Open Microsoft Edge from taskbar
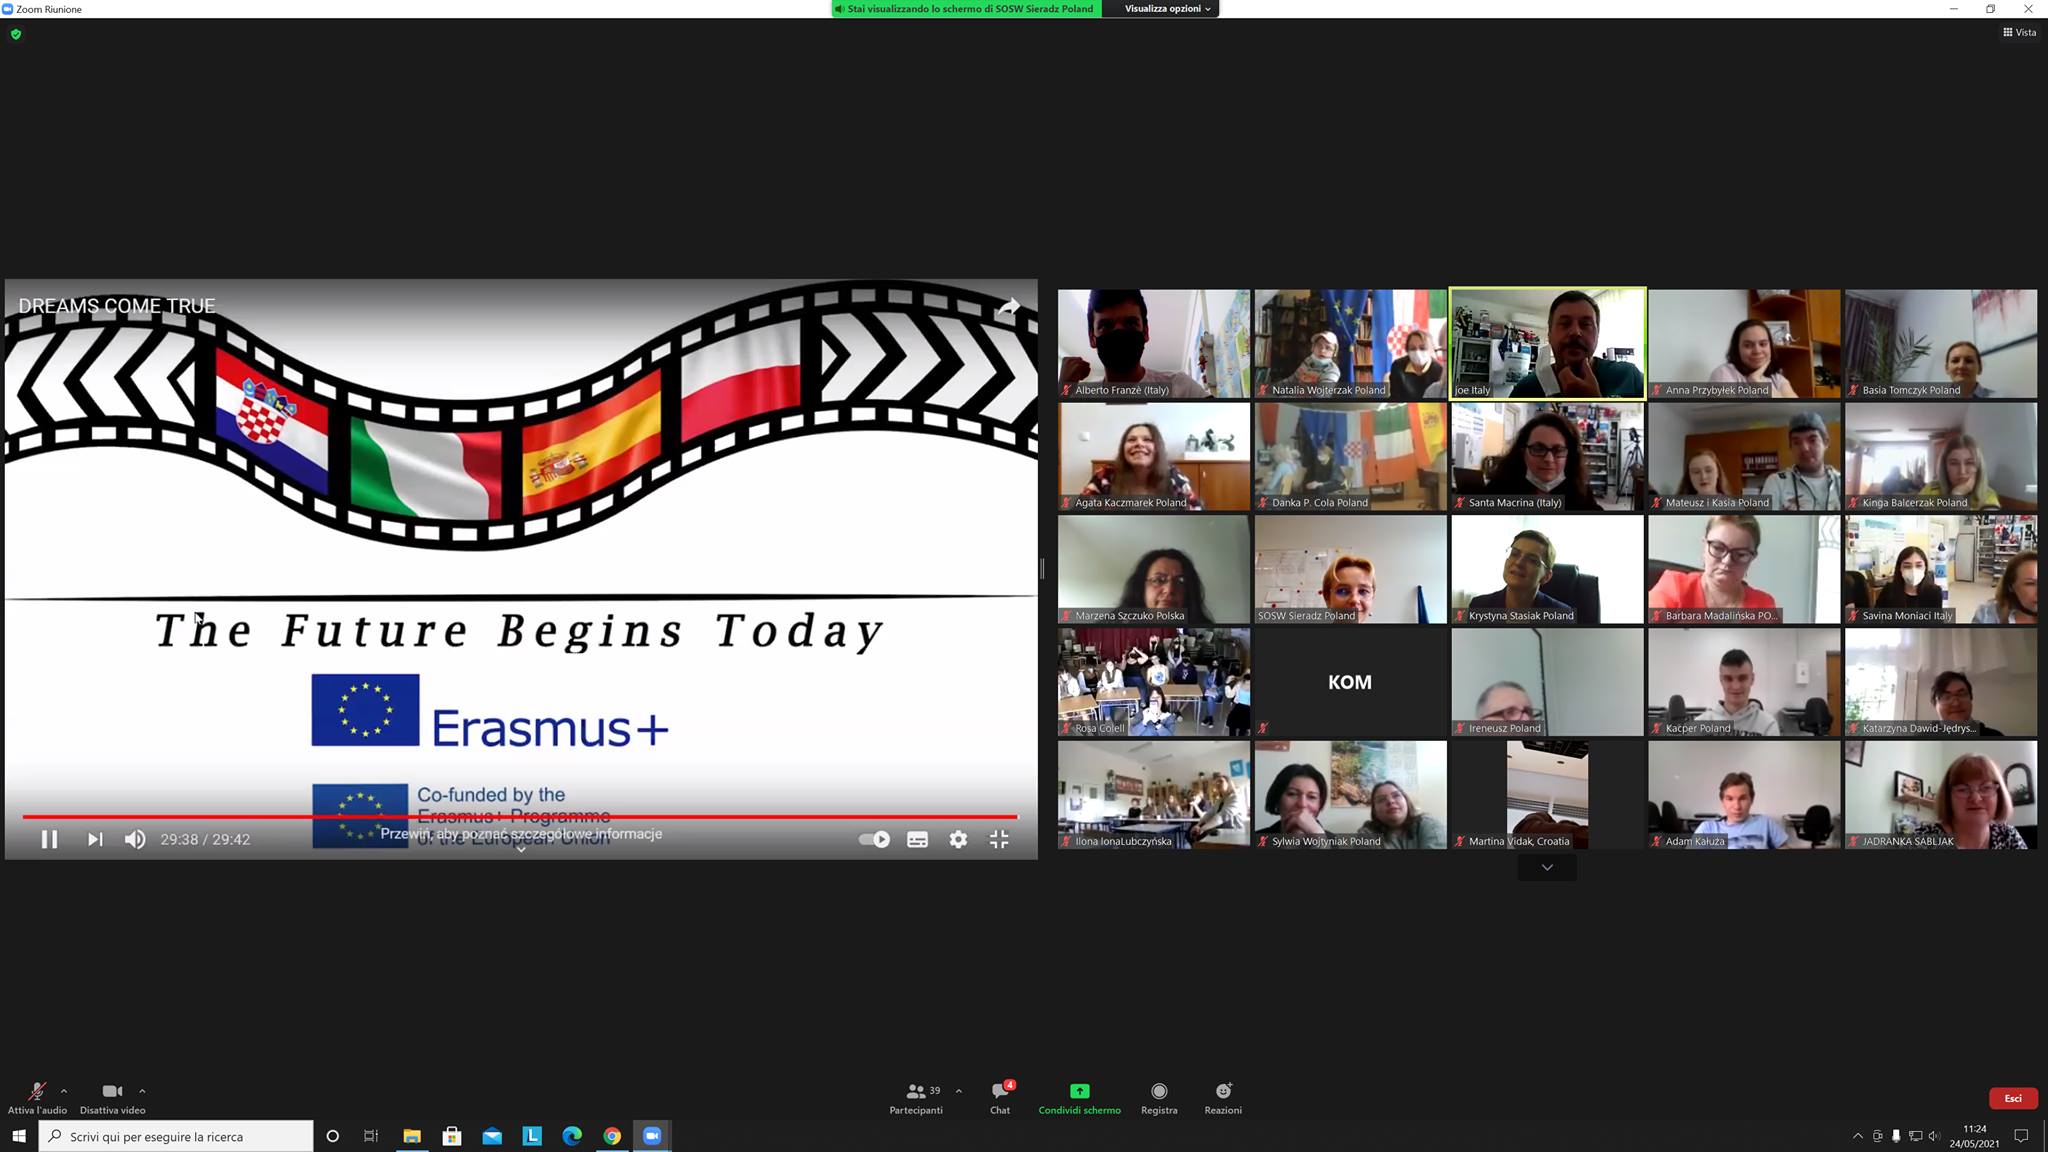 [x=572, y=1136]
